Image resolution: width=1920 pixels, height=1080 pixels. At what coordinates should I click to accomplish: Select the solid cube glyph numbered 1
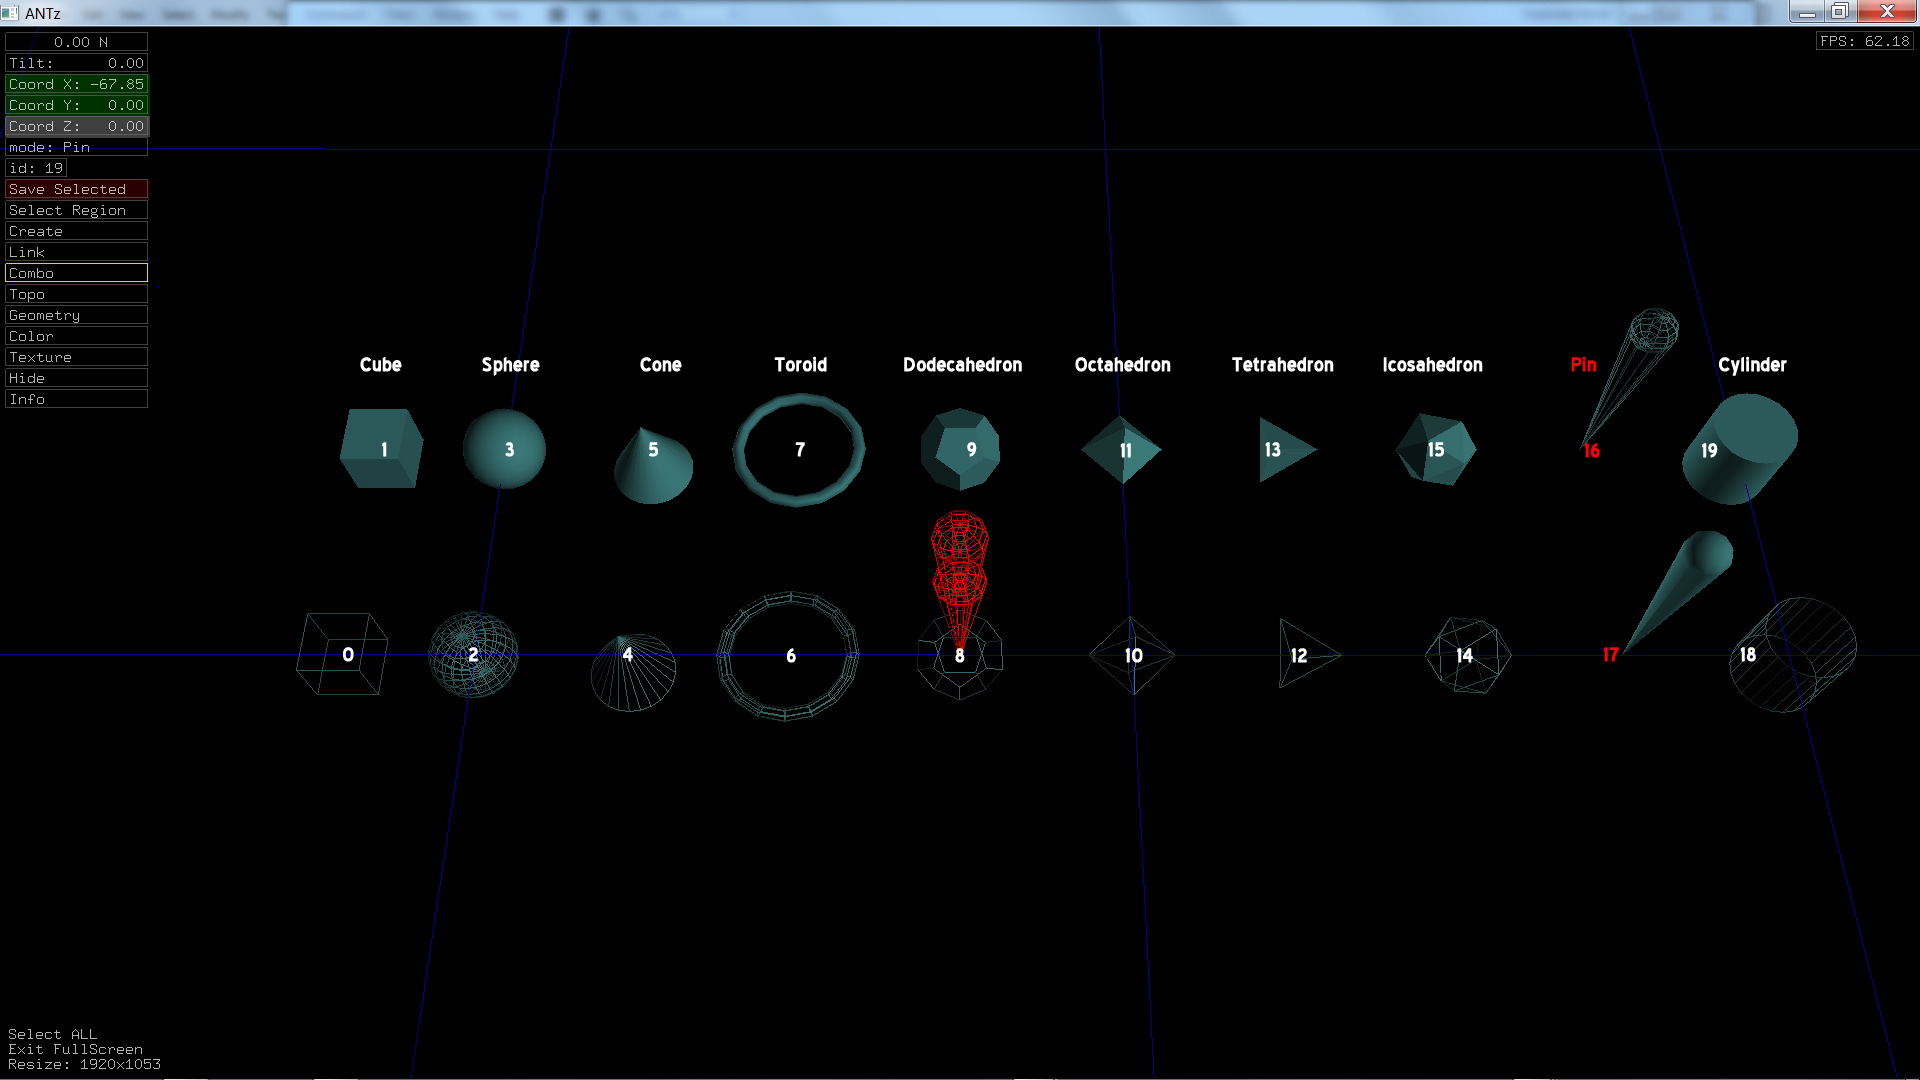381,449
